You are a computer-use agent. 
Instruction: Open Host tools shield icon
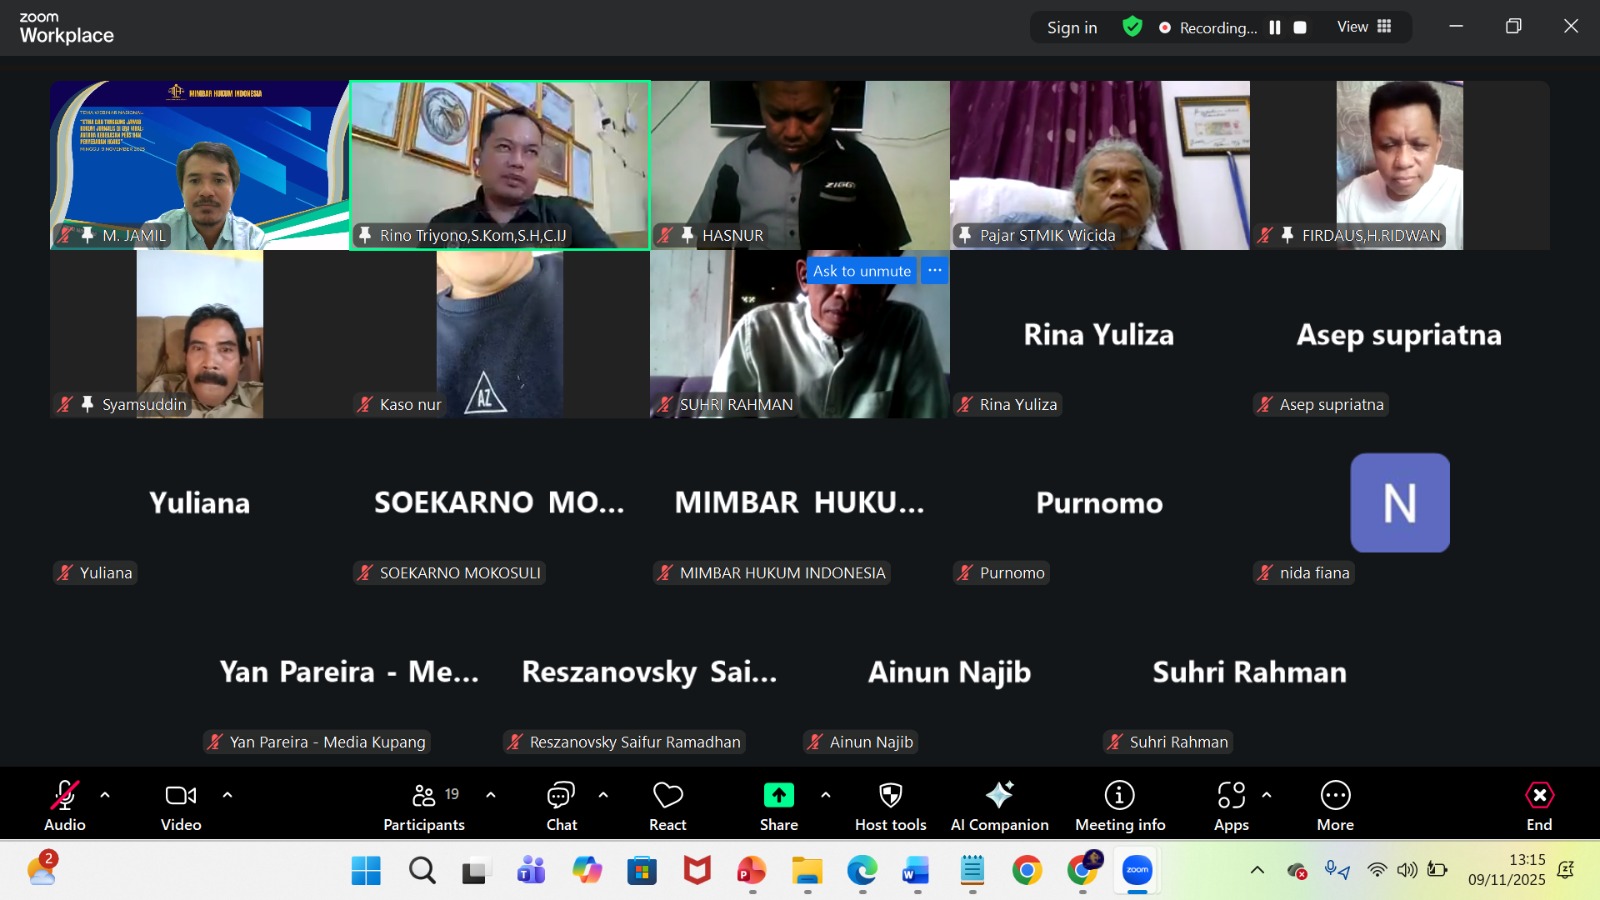(890, 806)
